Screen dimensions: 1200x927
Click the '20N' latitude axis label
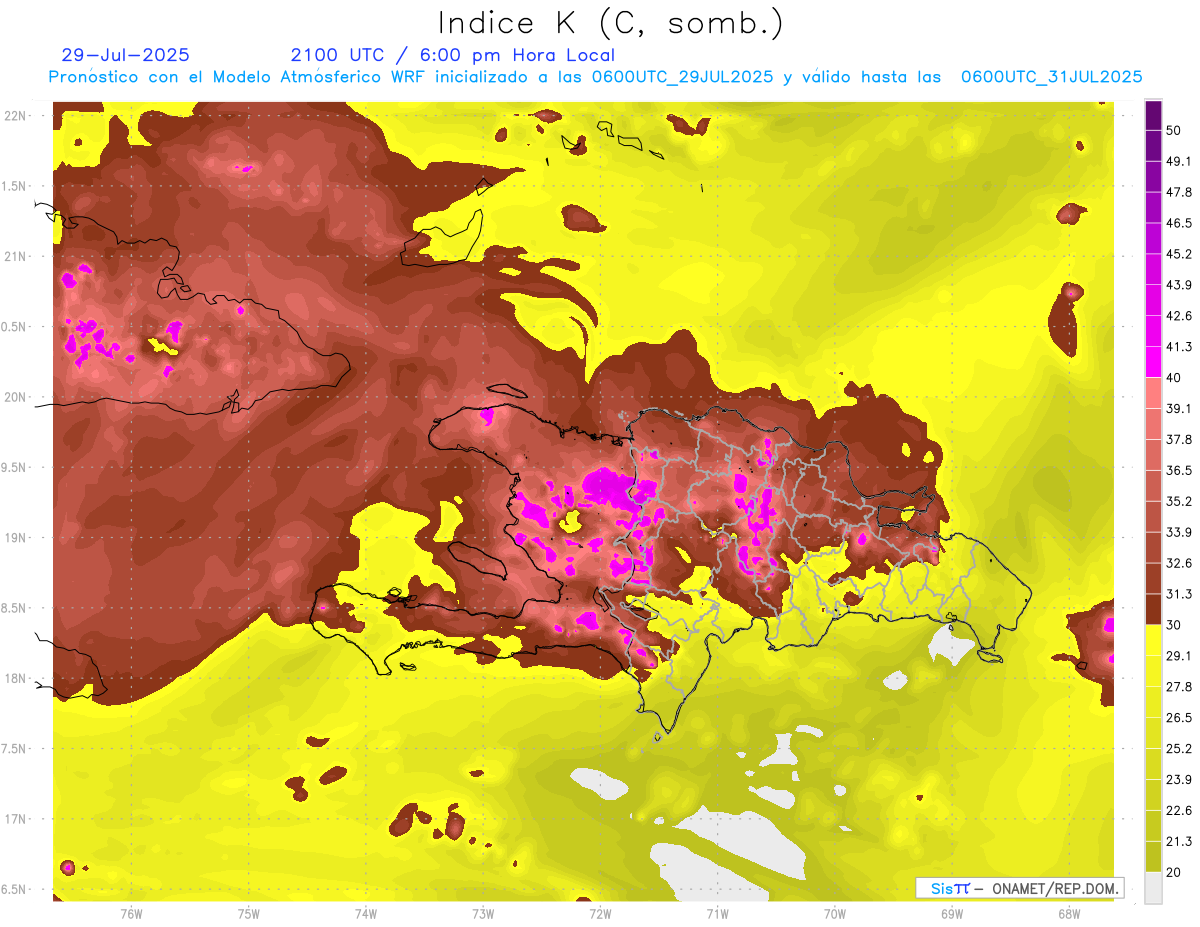click(x=15, y=397)
